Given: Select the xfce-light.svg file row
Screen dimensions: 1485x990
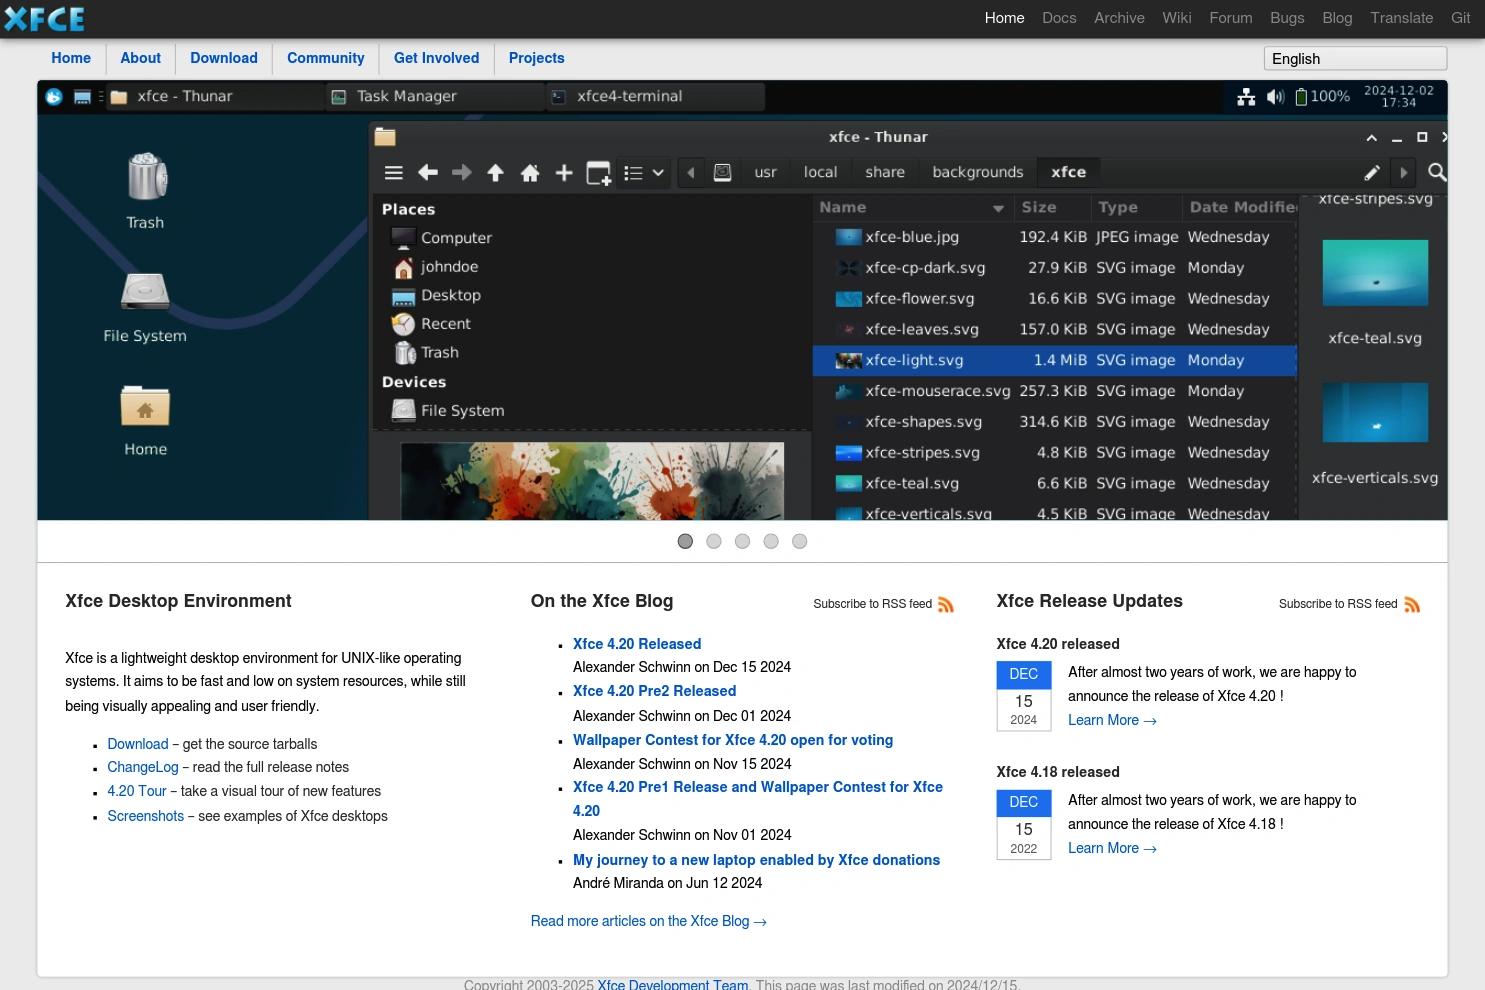Looking at the screenshot, I should pyautogui.click(x=1055, y=360).
